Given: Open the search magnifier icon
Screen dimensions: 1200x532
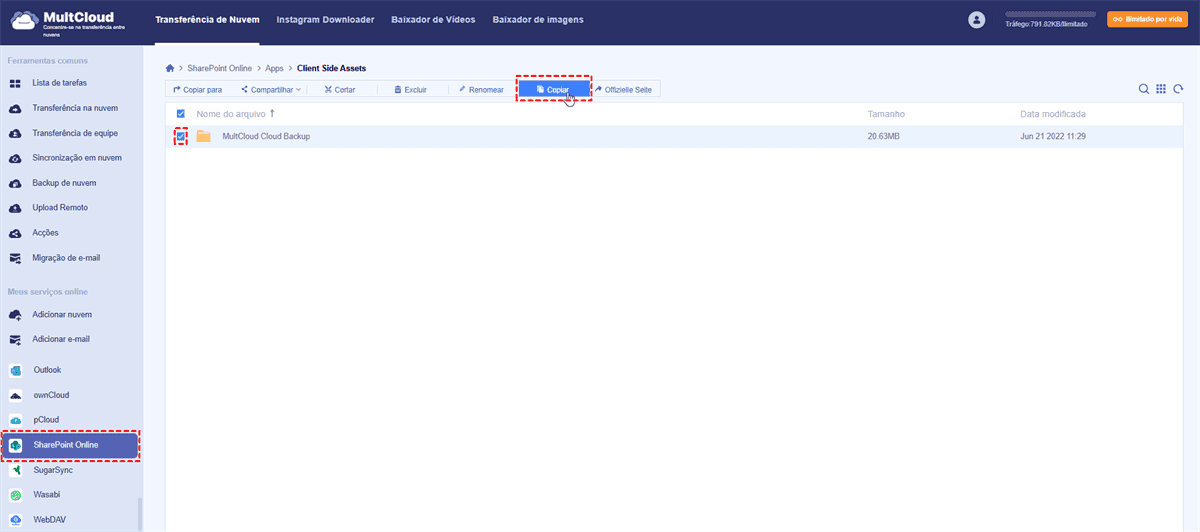Looking at the screenshot, I should coord(1144,89).
